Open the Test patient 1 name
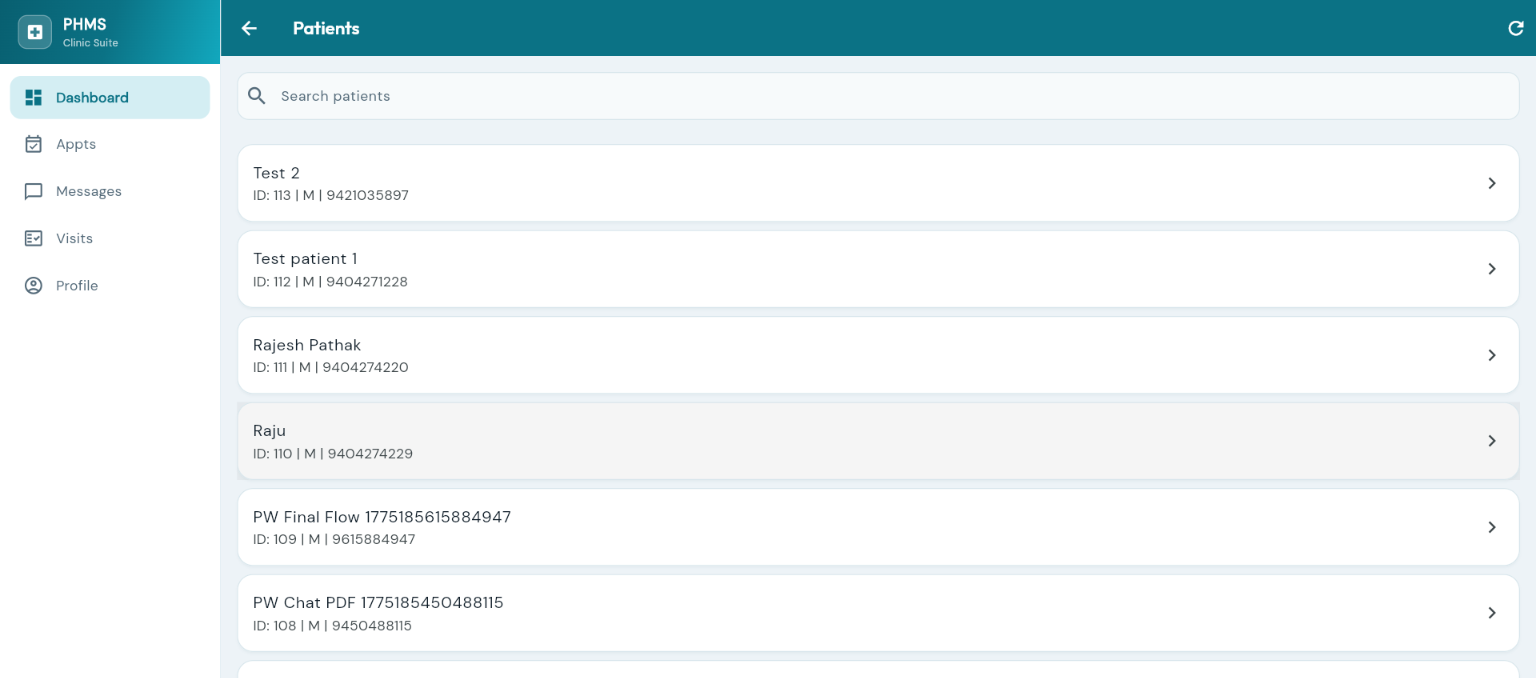This screenshot has height=678, width=1536. tap(305, 259)
